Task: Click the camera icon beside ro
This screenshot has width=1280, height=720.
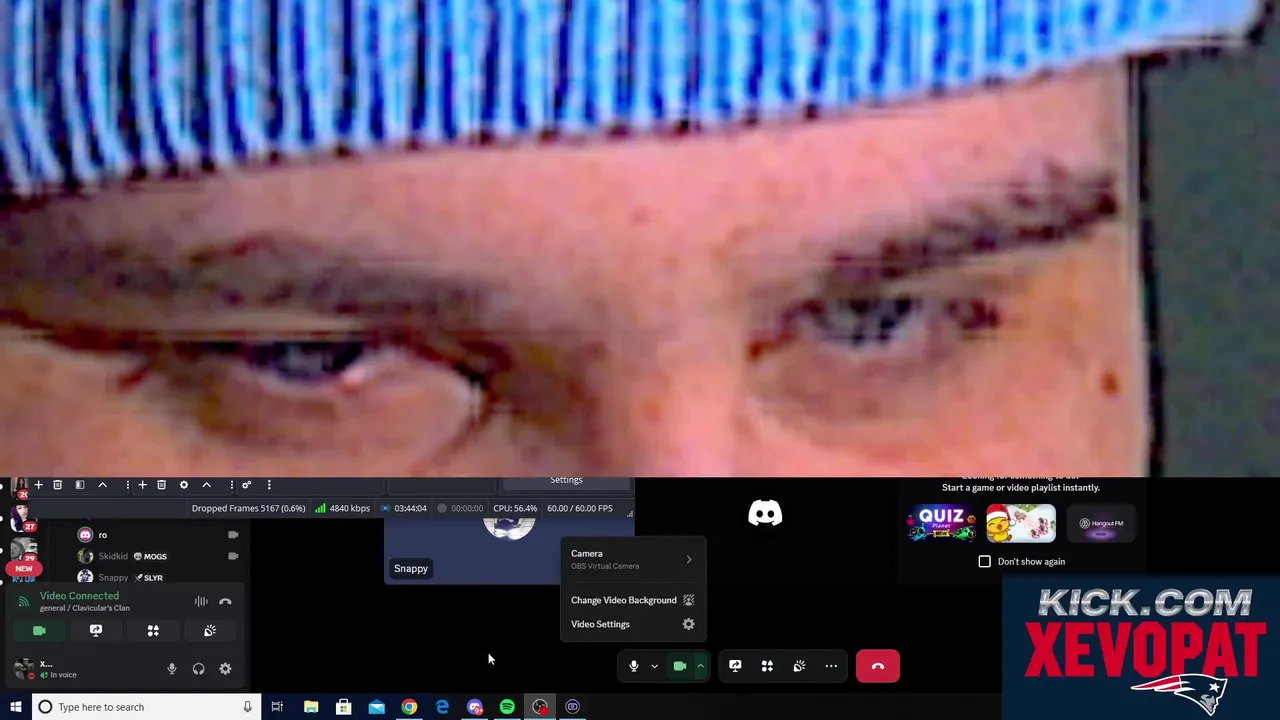Action: pyautogui.click(x=233, y=535)
